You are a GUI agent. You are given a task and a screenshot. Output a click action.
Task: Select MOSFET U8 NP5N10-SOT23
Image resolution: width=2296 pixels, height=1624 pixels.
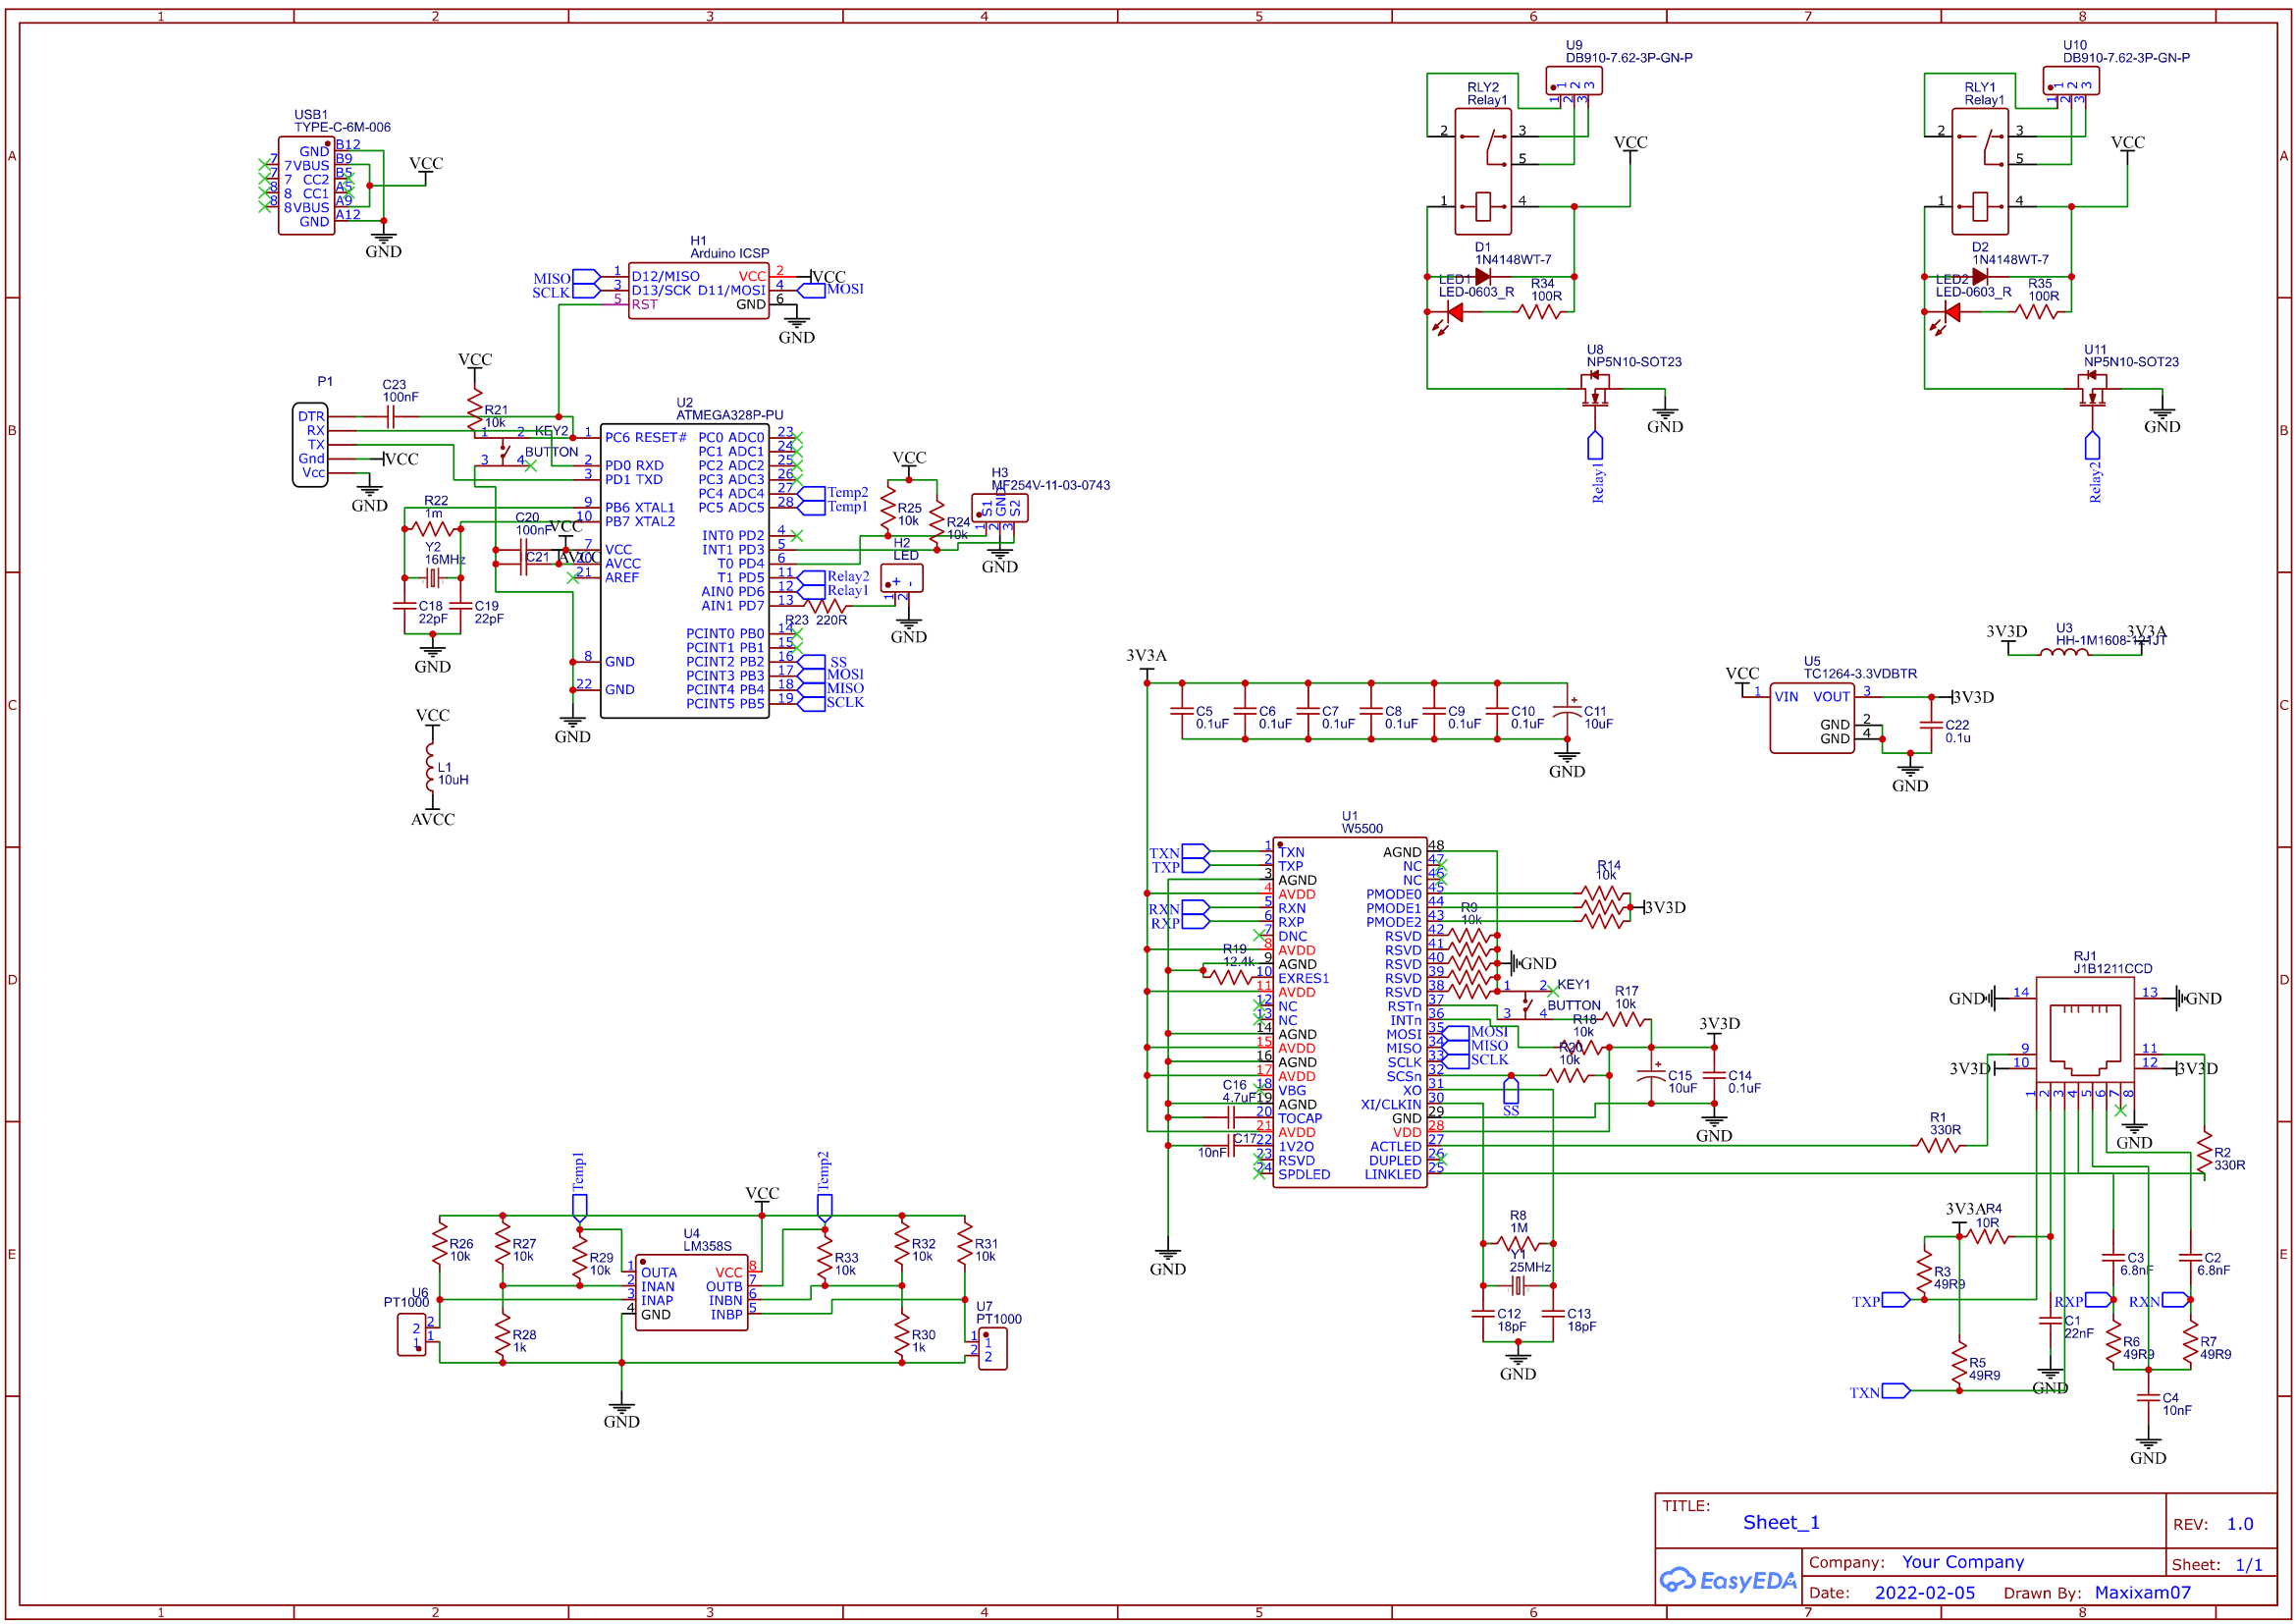1594,390
